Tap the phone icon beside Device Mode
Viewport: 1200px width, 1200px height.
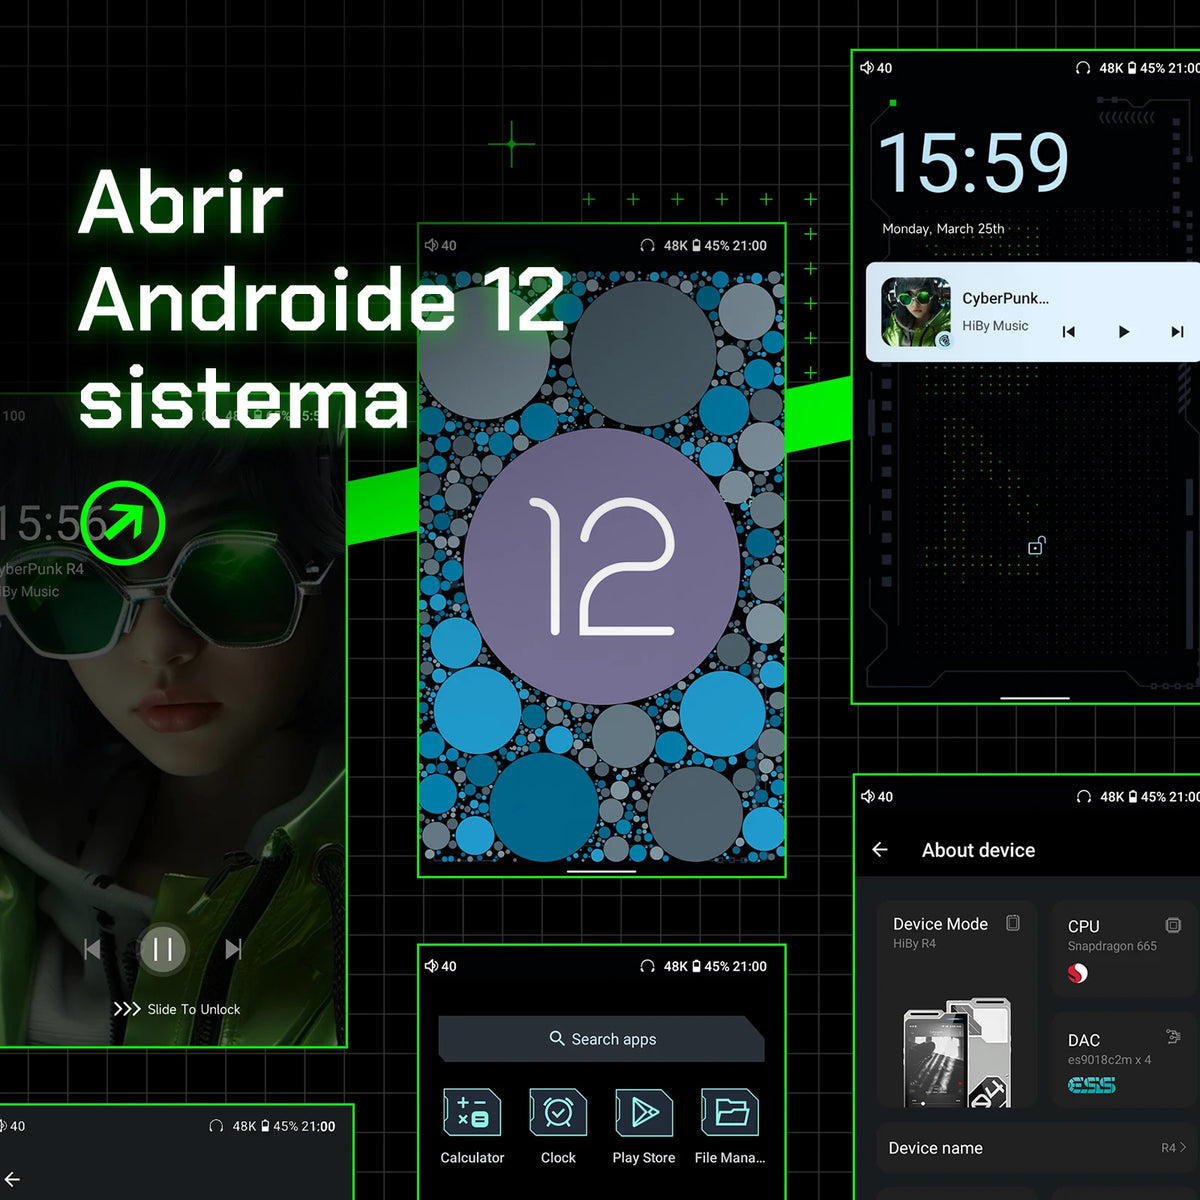tap(1013, 923)
